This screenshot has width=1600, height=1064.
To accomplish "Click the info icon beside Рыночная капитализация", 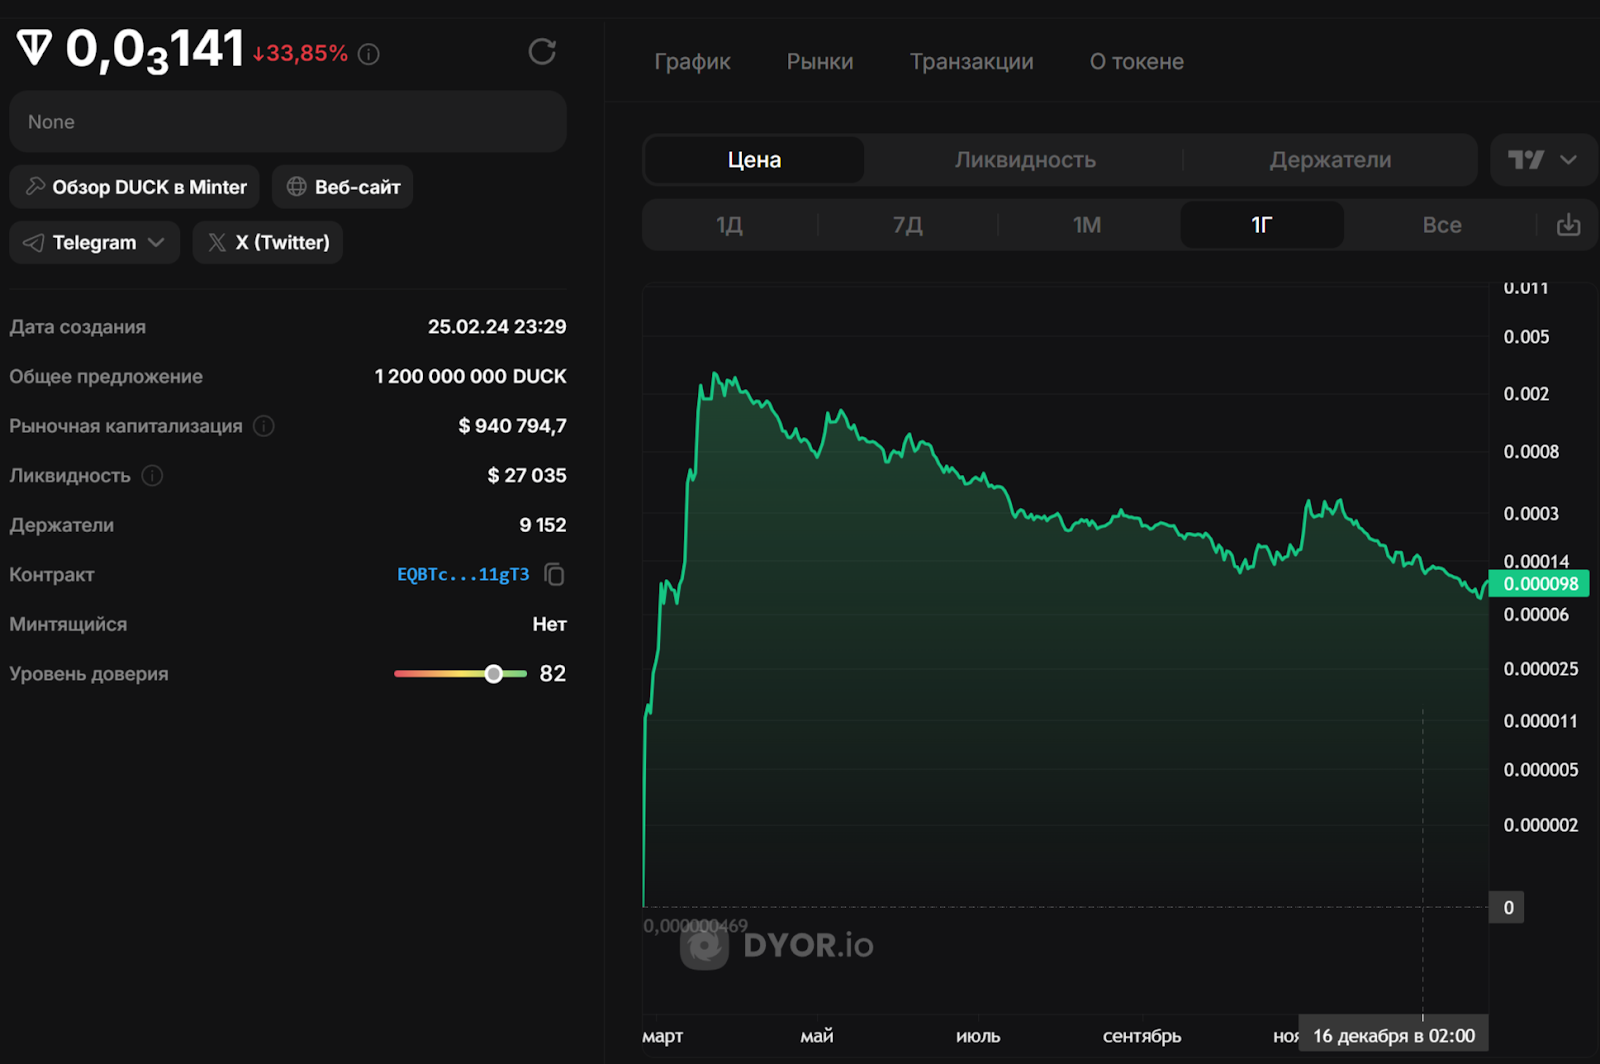I will (264, 426).
